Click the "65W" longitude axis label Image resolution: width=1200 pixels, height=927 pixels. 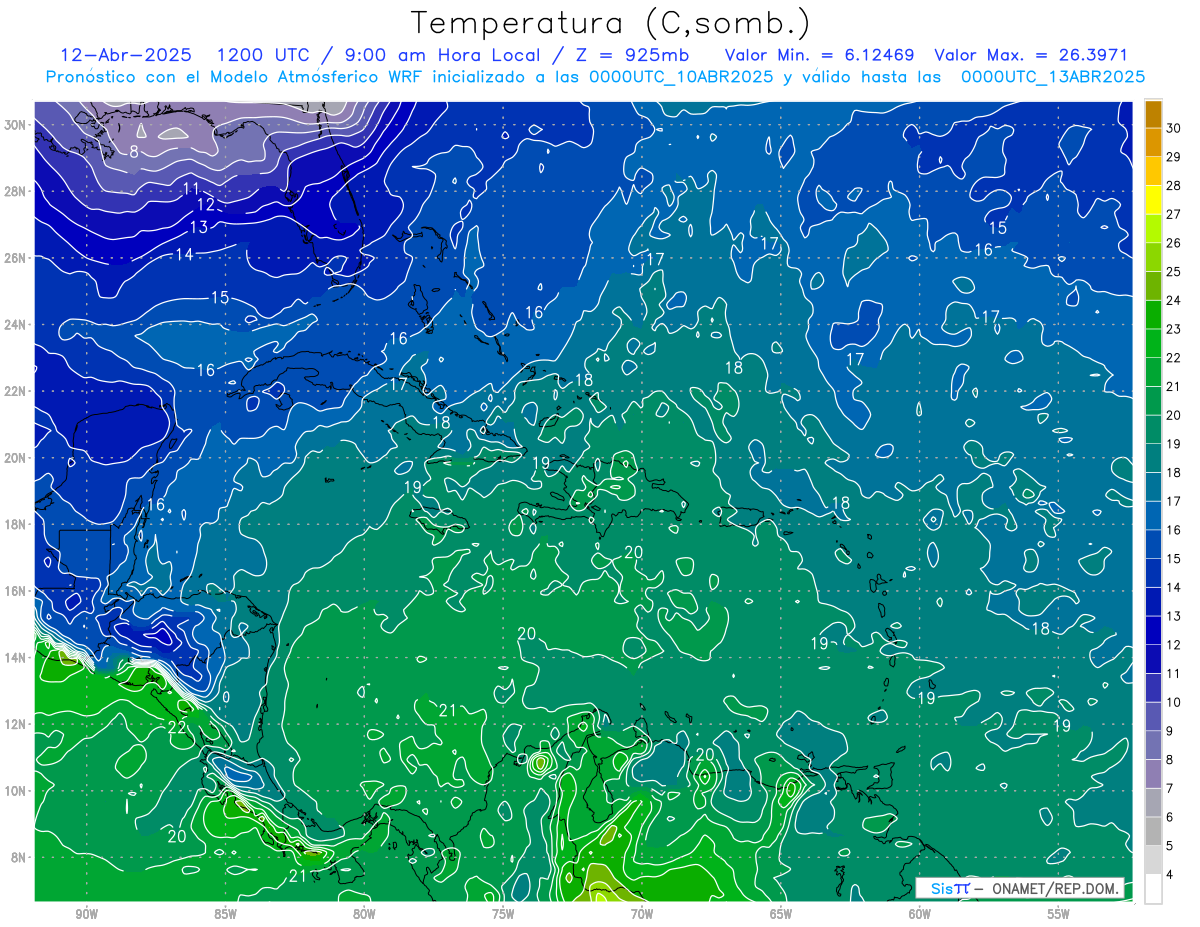click(x=781, y=914)
